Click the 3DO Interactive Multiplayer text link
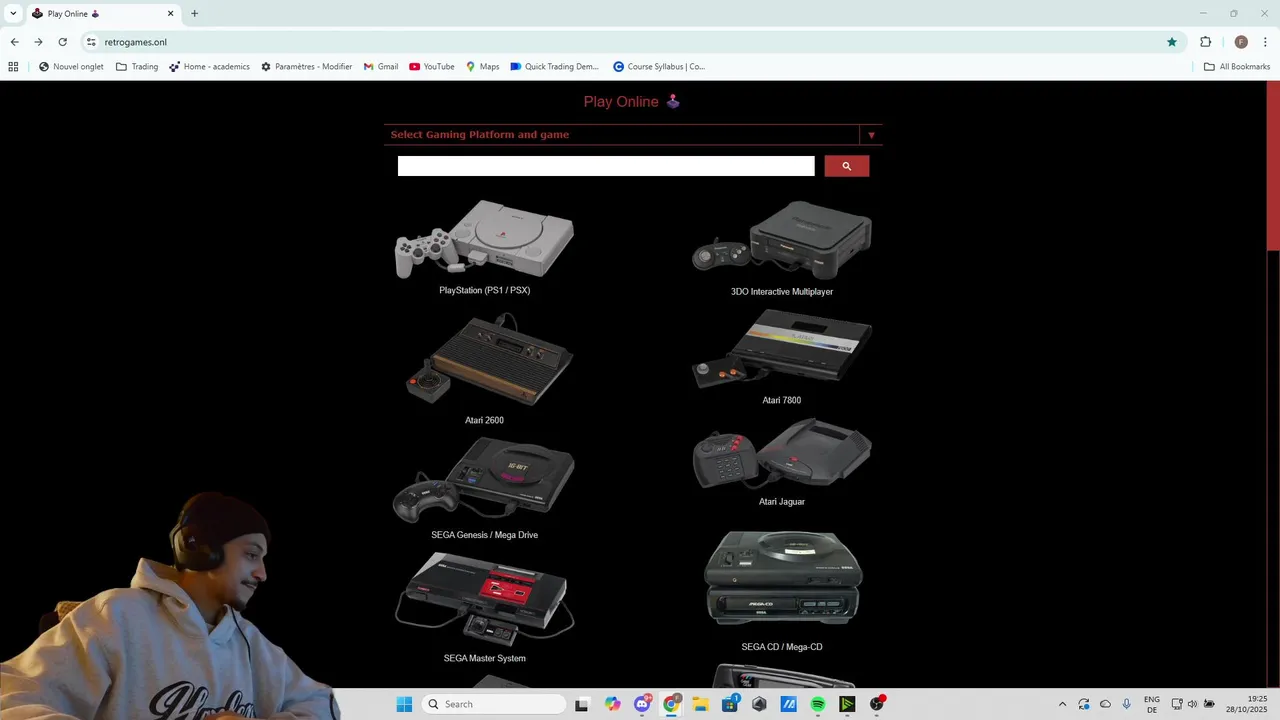The height and width of the screenshot is (720, 1280). tap(782, 292)
